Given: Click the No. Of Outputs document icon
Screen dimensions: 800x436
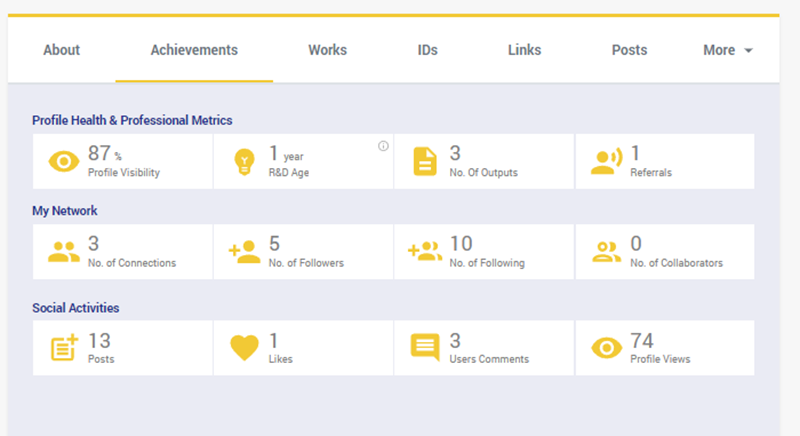Looking at the screenshot, I should coord(425,161).
